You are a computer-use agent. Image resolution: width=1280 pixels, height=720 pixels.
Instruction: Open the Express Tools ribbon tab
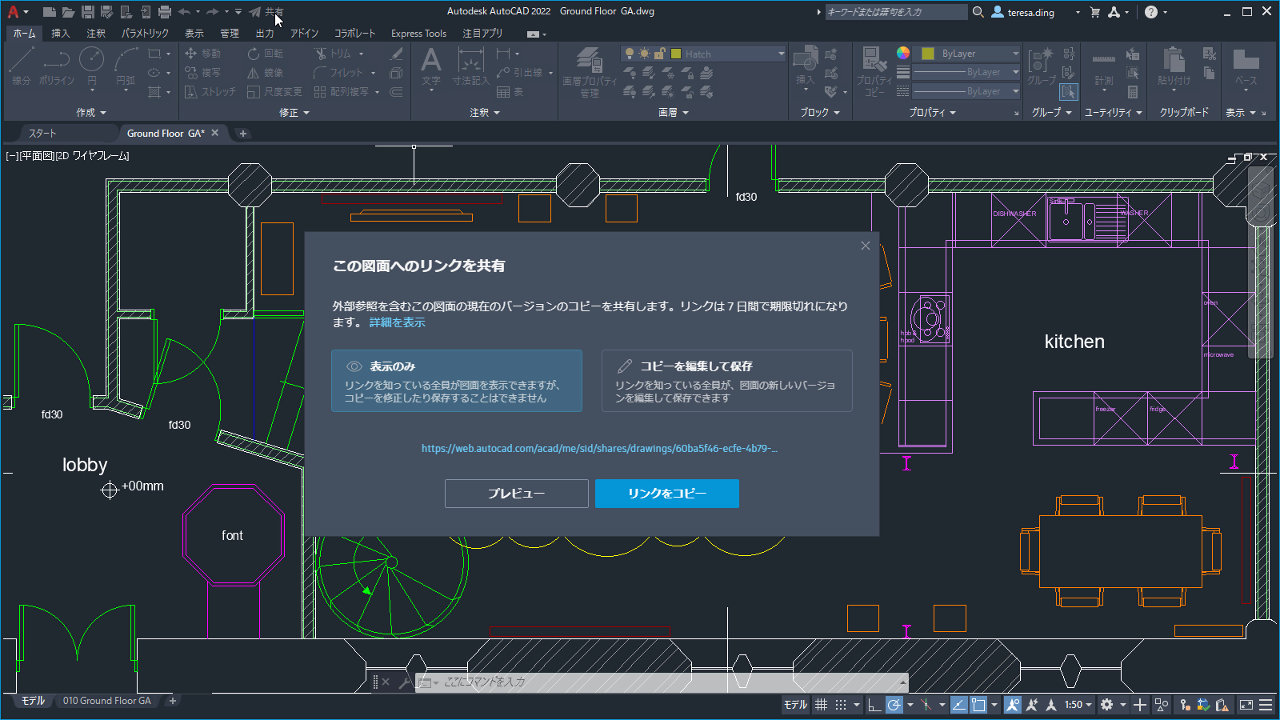click(419, 34)
